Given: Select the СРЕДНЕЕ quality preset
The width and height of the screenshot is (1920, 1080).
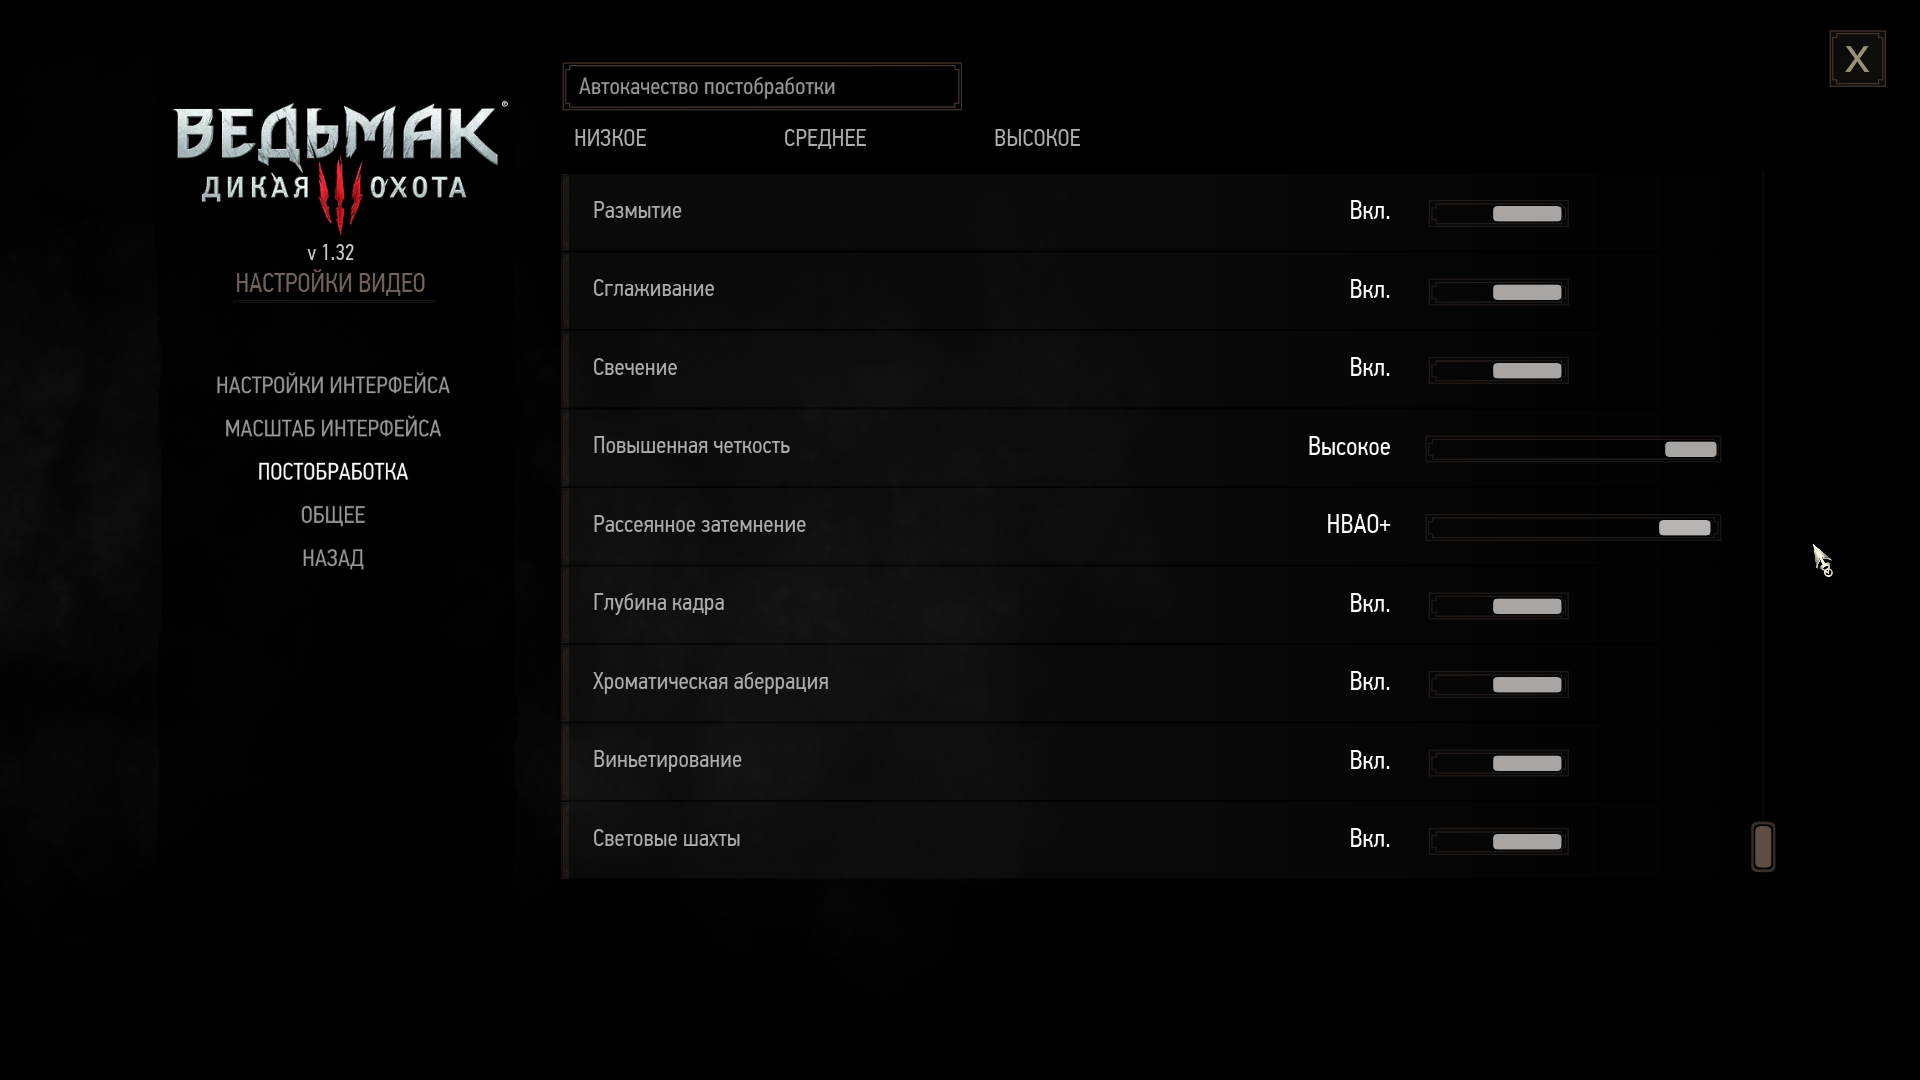Looking at the screenshot, I should [x=825, y=138].
